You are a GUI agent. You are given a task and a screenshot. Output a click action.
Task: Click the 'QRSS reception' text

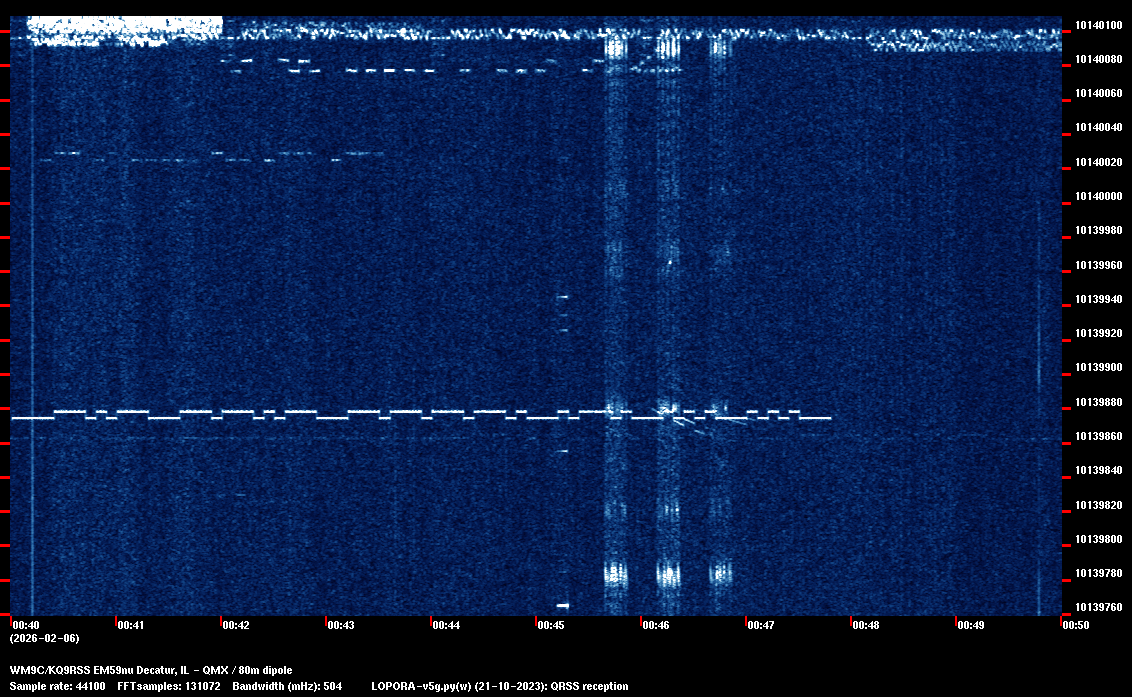point(591,686)
